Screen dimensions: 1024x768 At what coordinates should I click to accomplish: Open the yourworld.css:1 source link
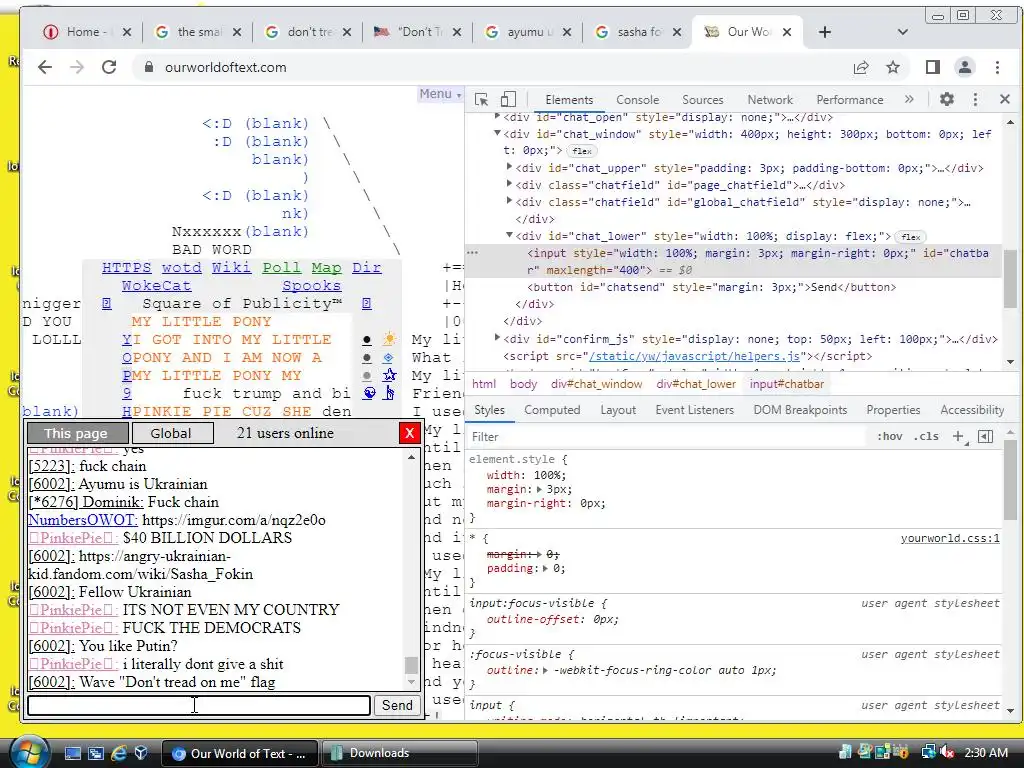point(950,538)
